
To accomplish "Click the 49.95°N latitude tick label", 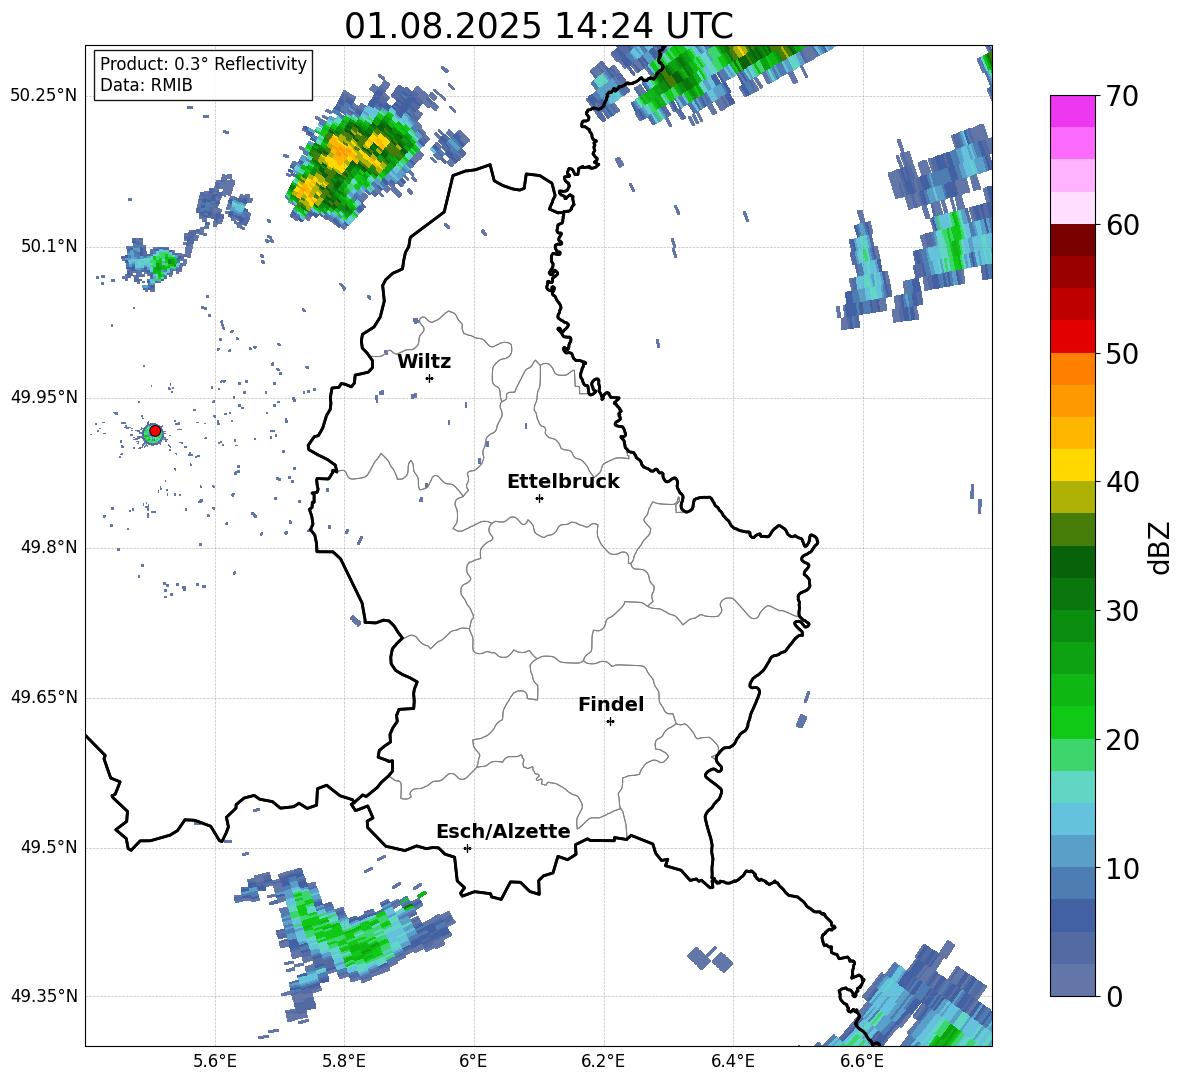I will [44, 397].
